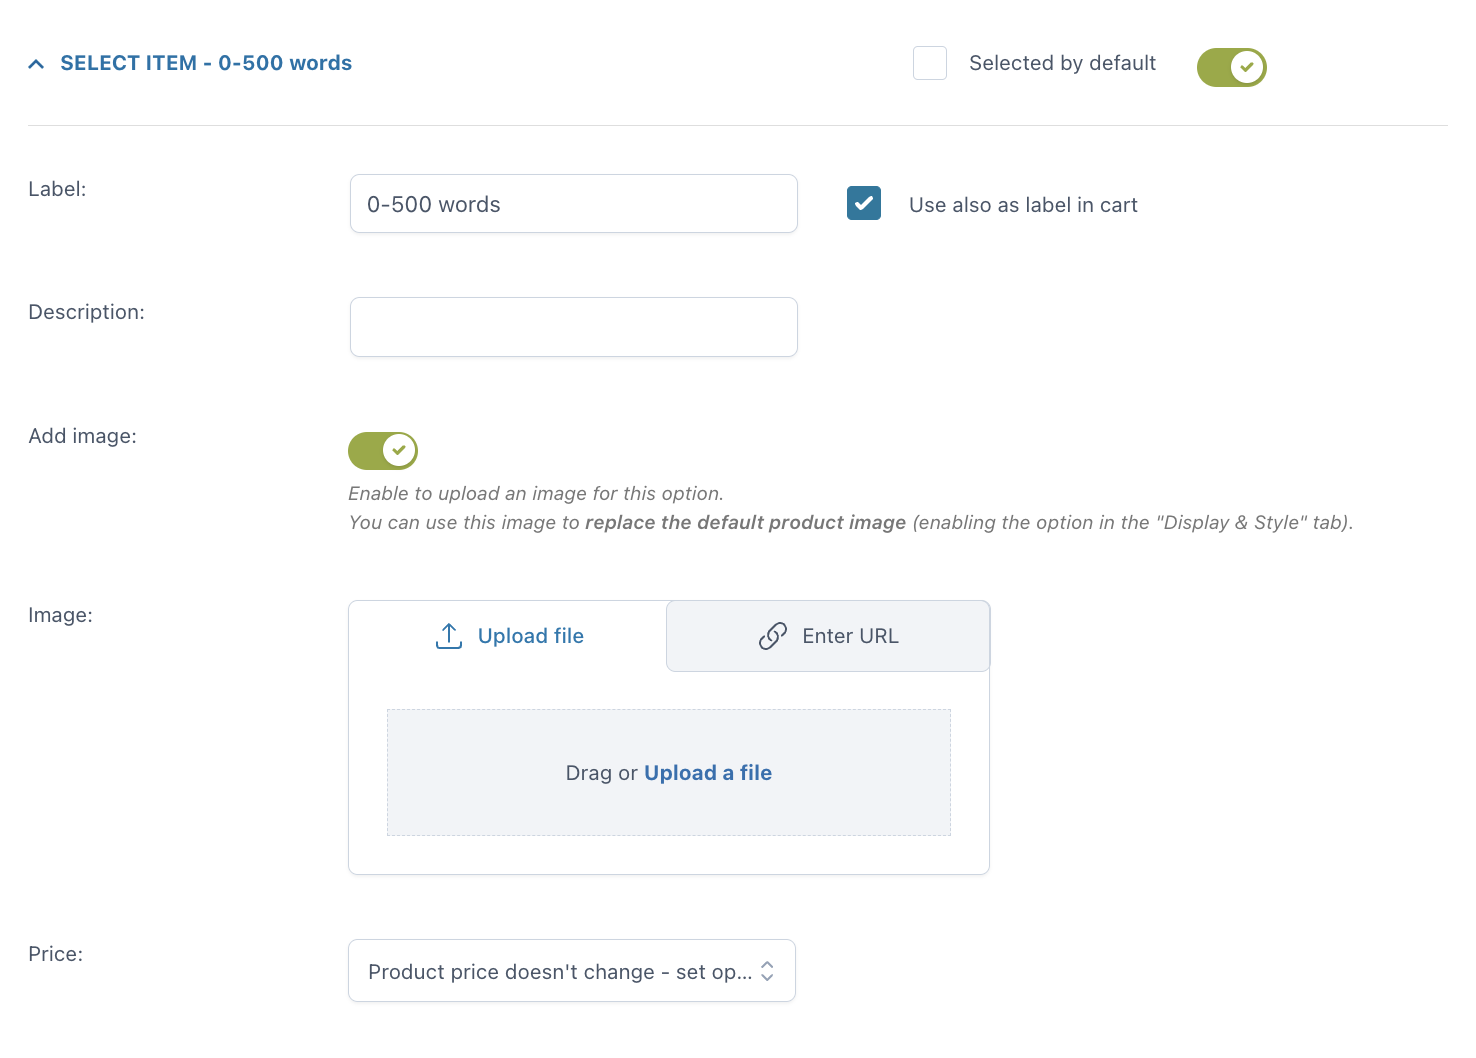Disable the Add image toggle
Viewport: 1476px width, 1058px height.
click(x=383, y=451)
